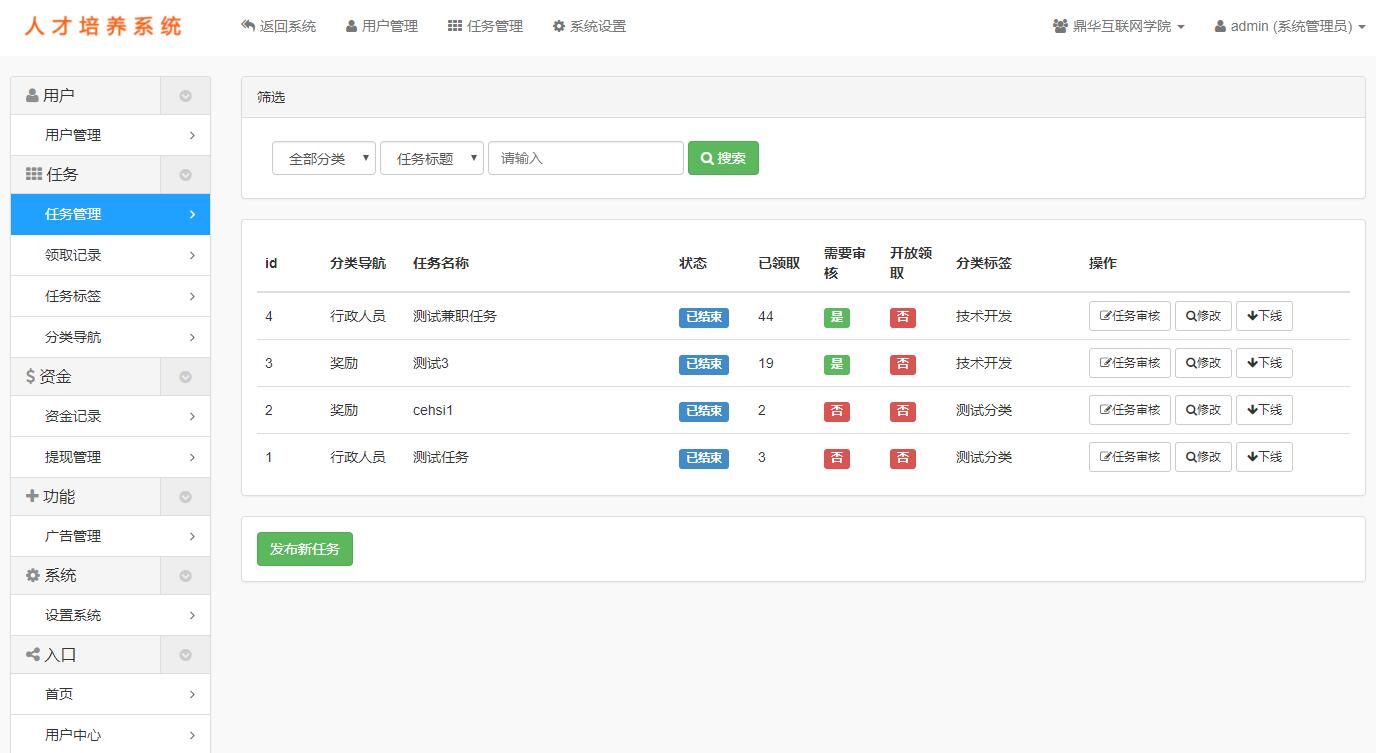Screen dimensions: 1376x753
Task: Click 已领取 count 44
Action: pos(766,316)
